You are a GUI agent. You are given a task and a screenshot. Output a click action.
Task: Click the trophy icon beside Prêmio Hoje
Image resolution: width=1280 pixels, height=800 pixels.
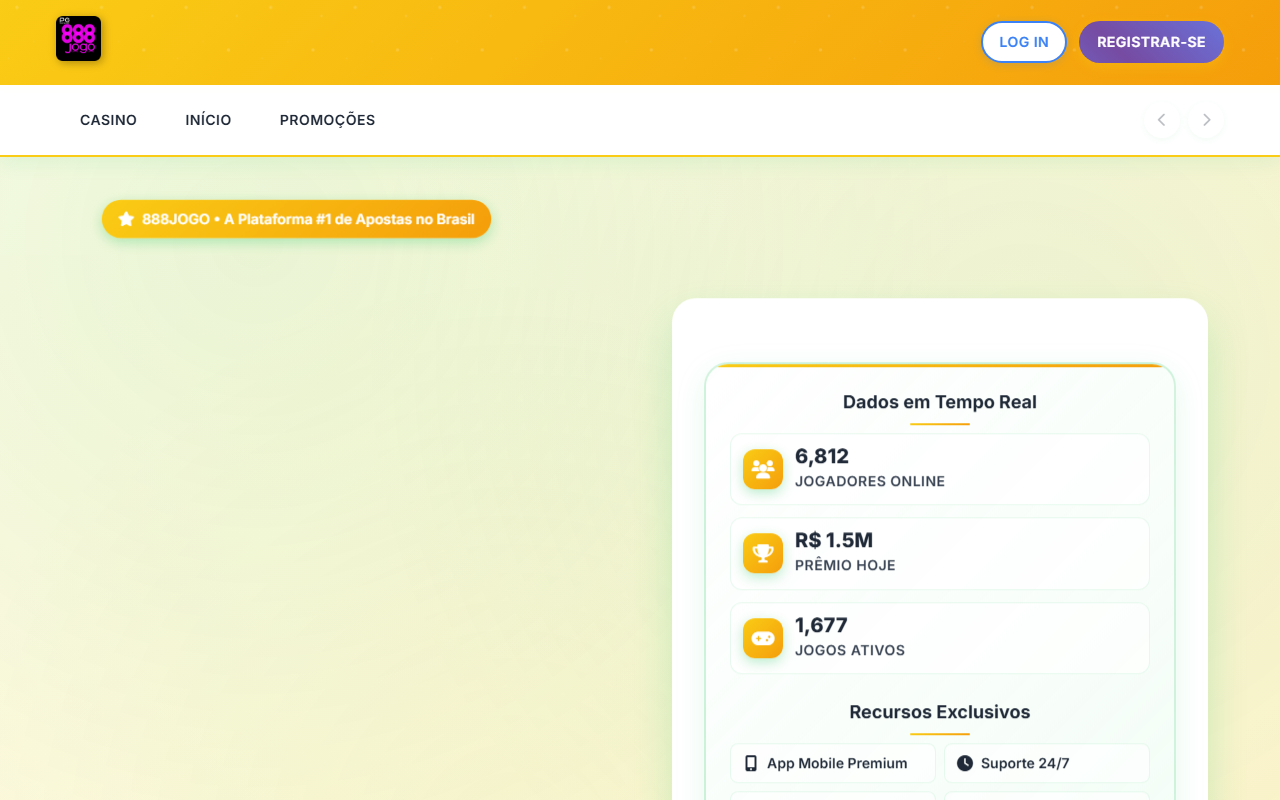click(x=763, y=553)
